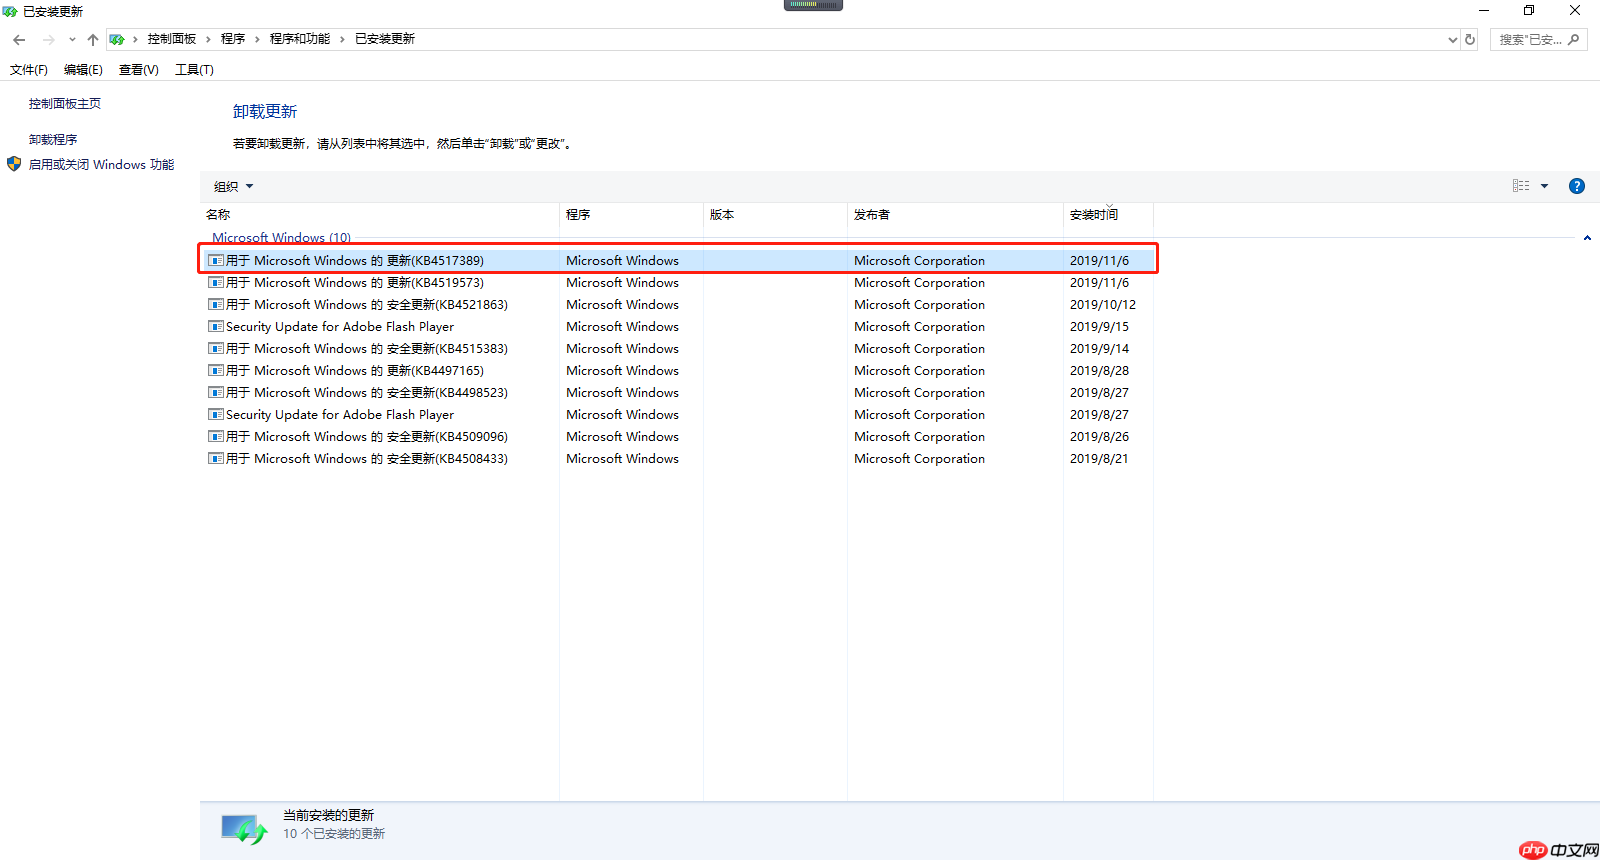
Task: Click the shield icon beside Windows 功能
Action: pos(14,164)
